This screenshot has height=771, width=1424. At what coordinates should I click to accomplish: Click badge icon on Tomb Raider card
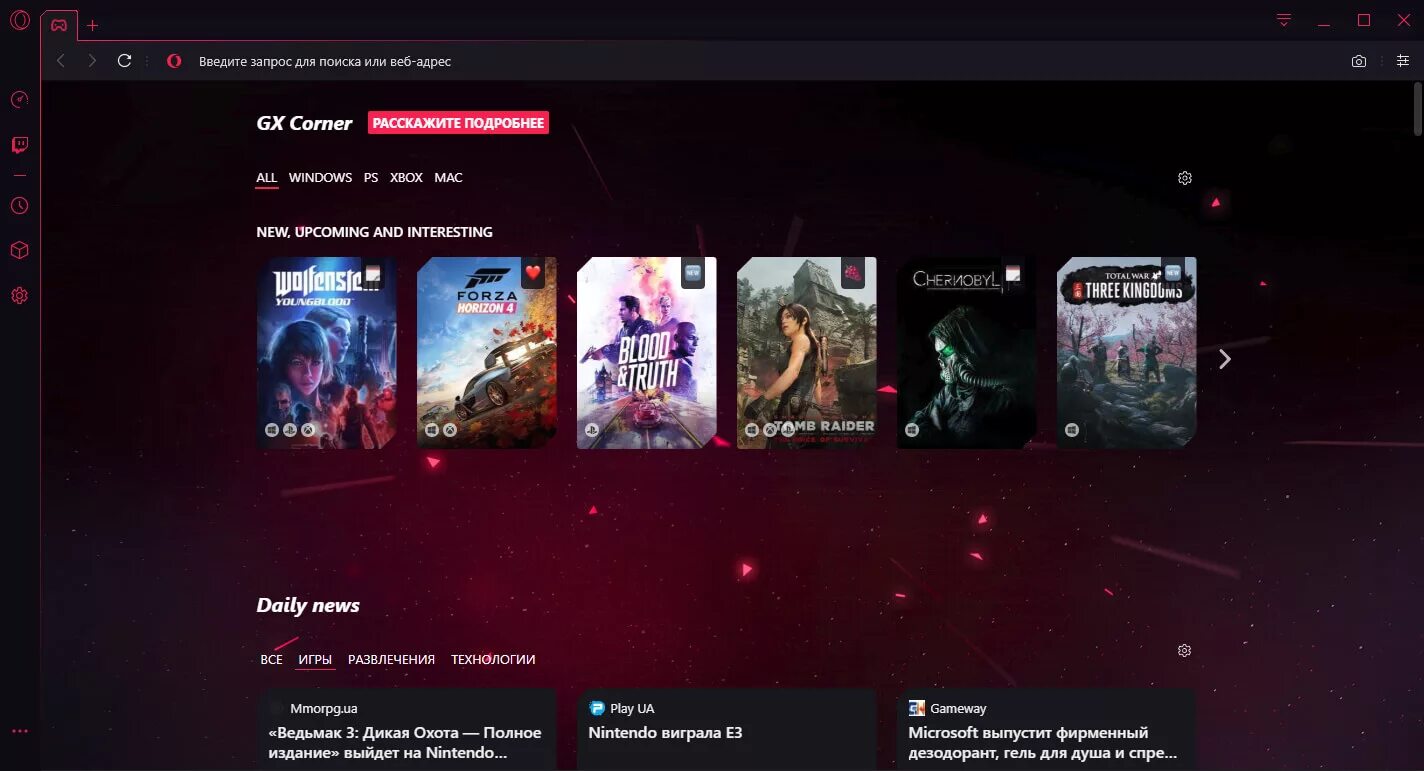click(x=853, y=272)
